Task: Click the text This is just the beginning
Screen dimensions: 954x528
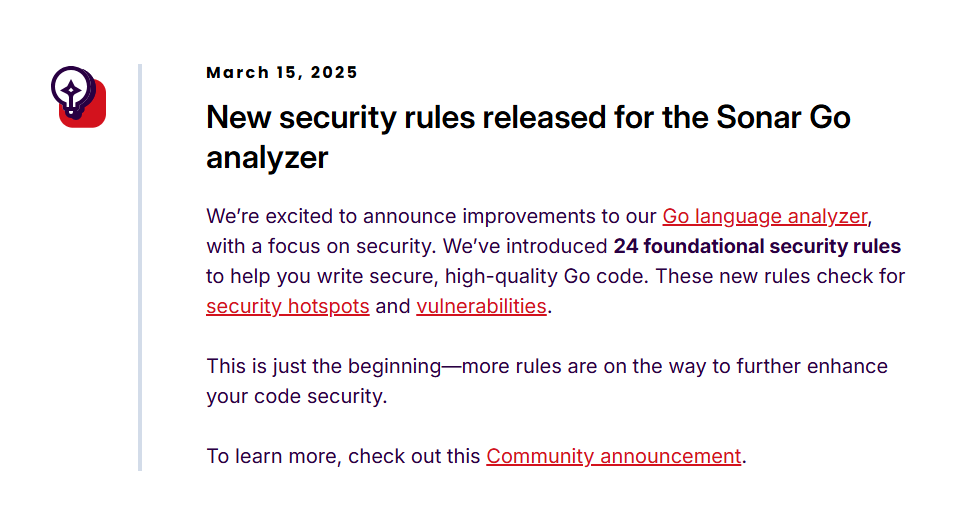Action: pyautogui.click(x=324, y=366)
